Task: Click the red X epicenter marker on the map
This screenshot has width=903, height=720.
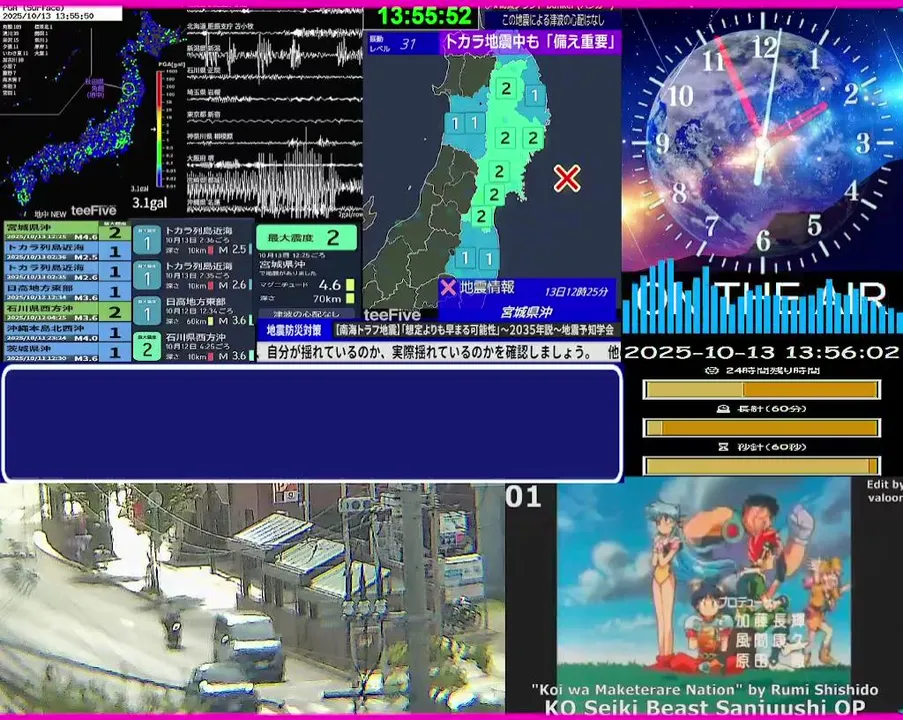Action: click(567, 178)
